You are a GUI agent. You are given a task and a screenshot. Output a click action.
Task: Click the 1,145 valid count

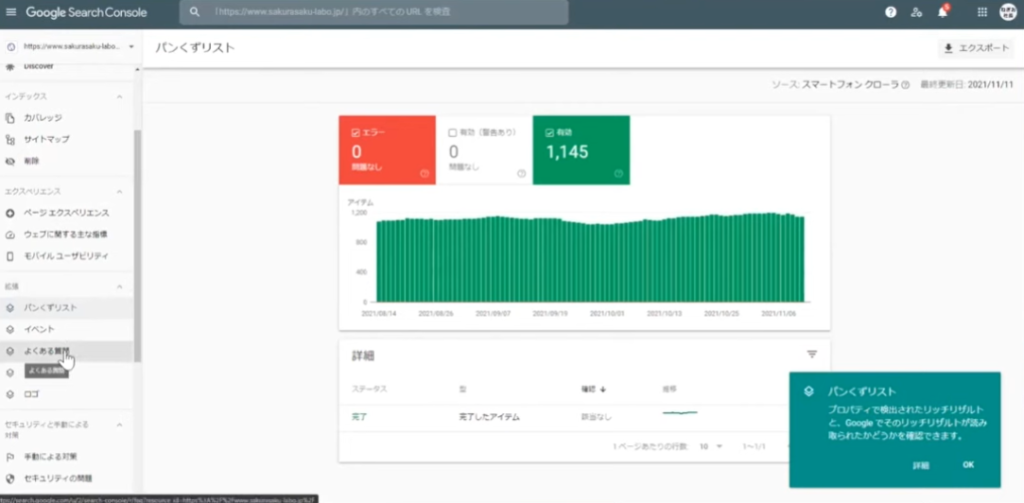click(x=567, y=152)
